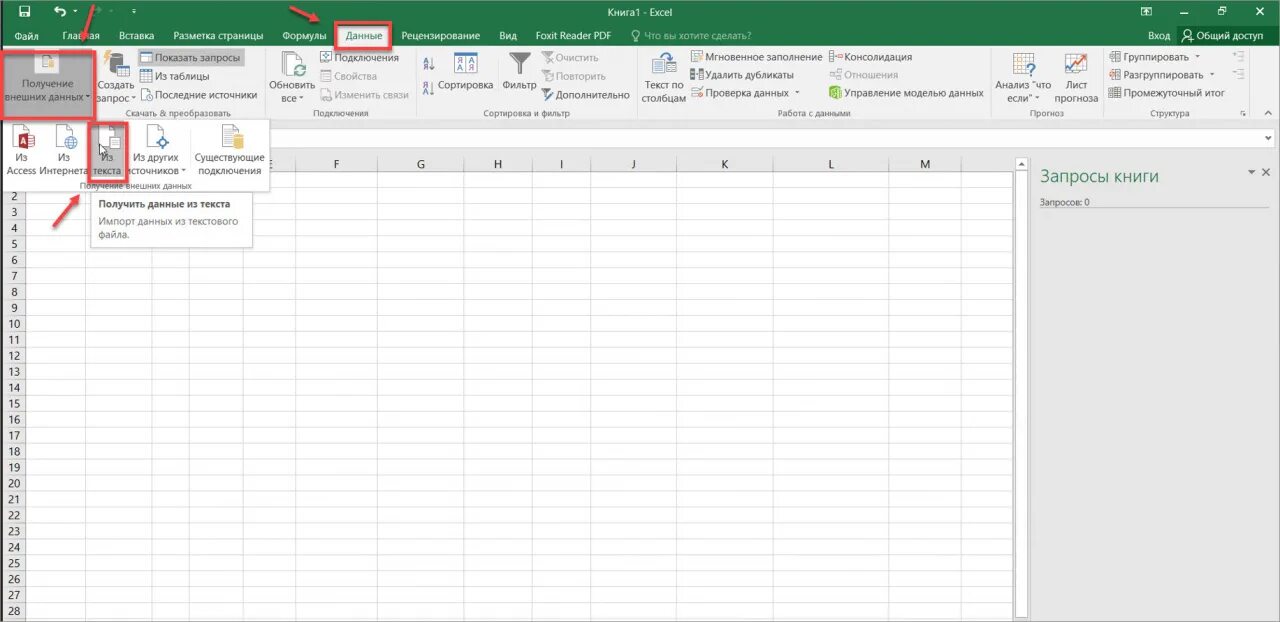The height and width of the screenshot is (622, 1280).
Task: Open the Запросы книги pane options arrow
Action: 1251,173
